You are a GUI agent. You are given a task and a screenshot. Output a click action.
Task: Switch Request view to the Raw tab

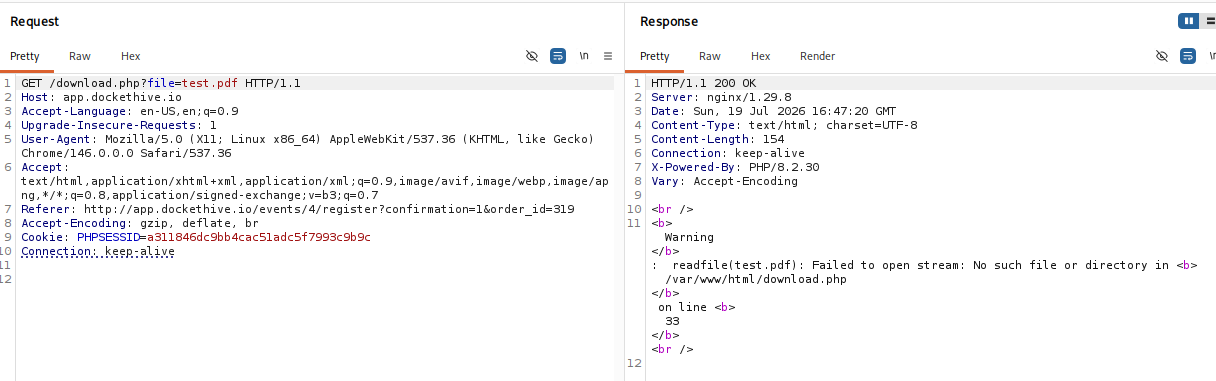[x=80, y=56]
